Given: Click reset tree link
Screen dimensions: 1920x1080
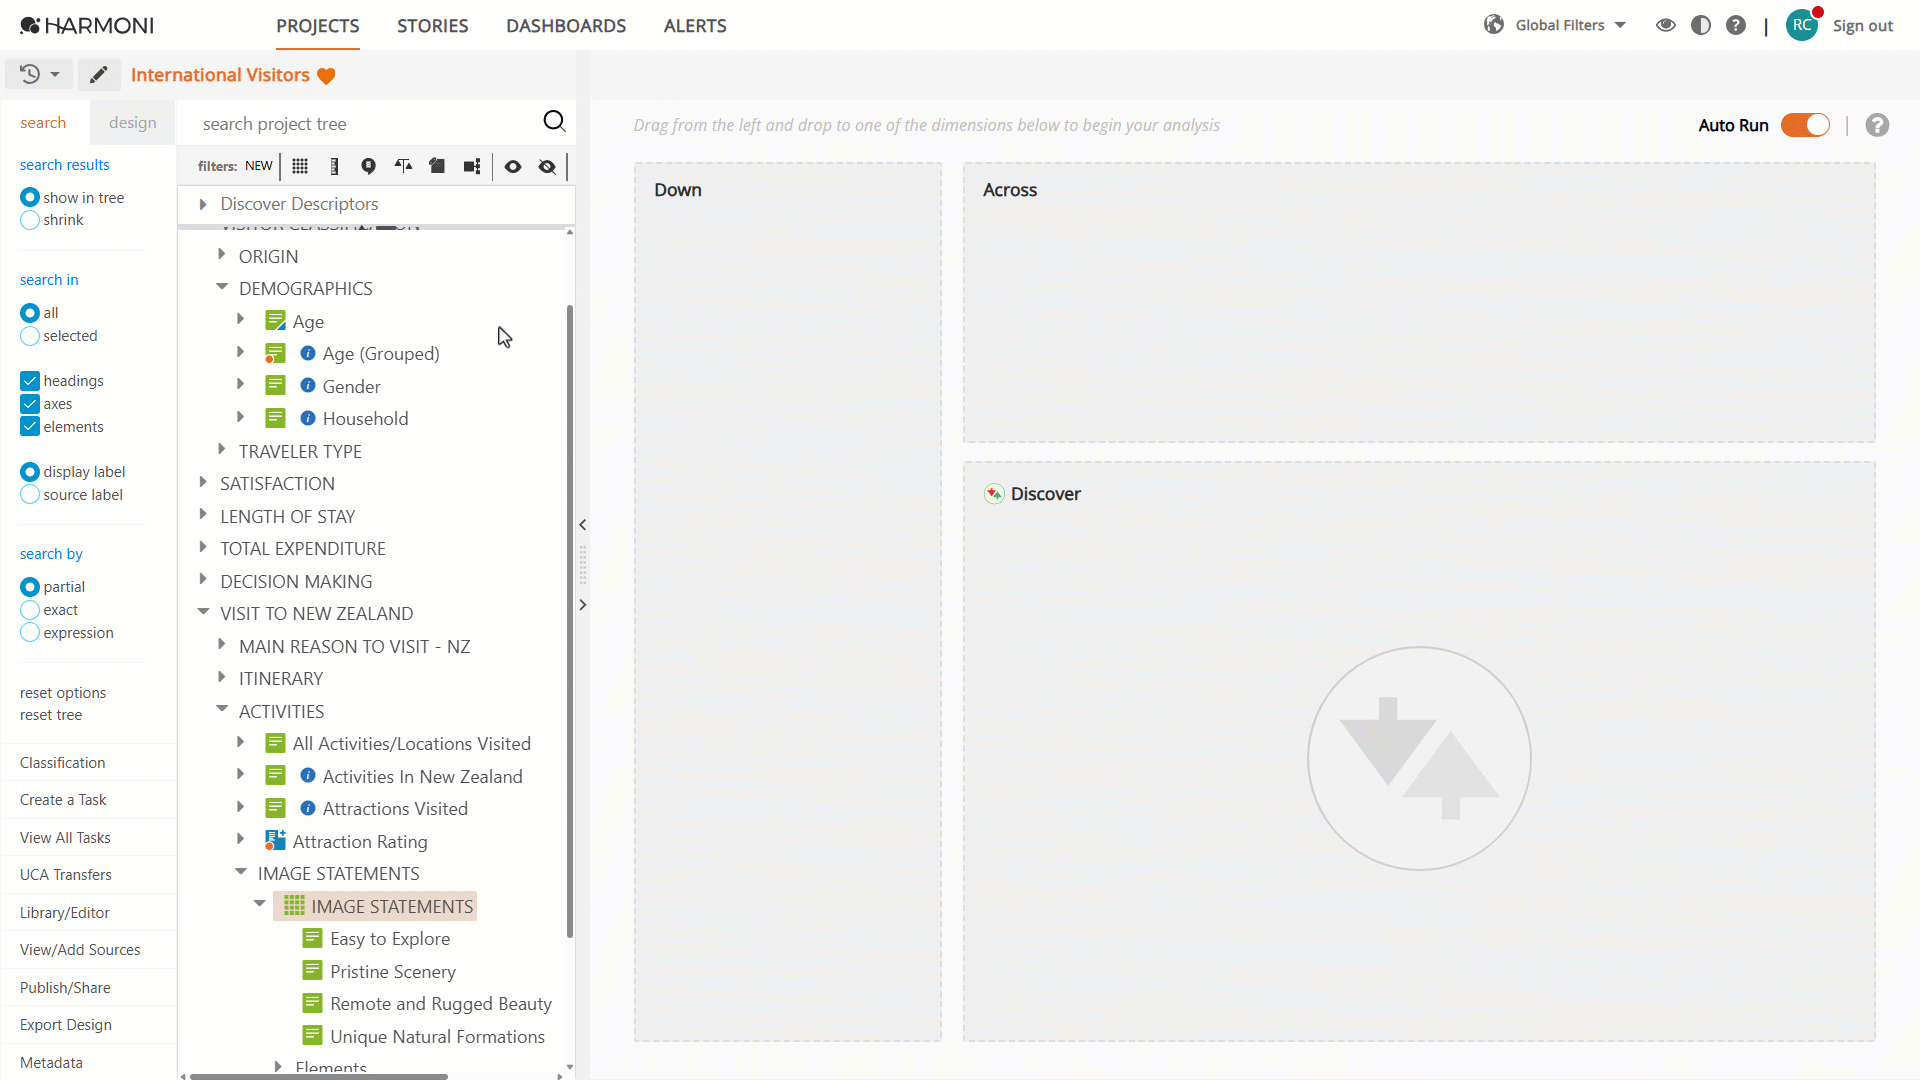Looking at the screenshot, I should [51, 715].
